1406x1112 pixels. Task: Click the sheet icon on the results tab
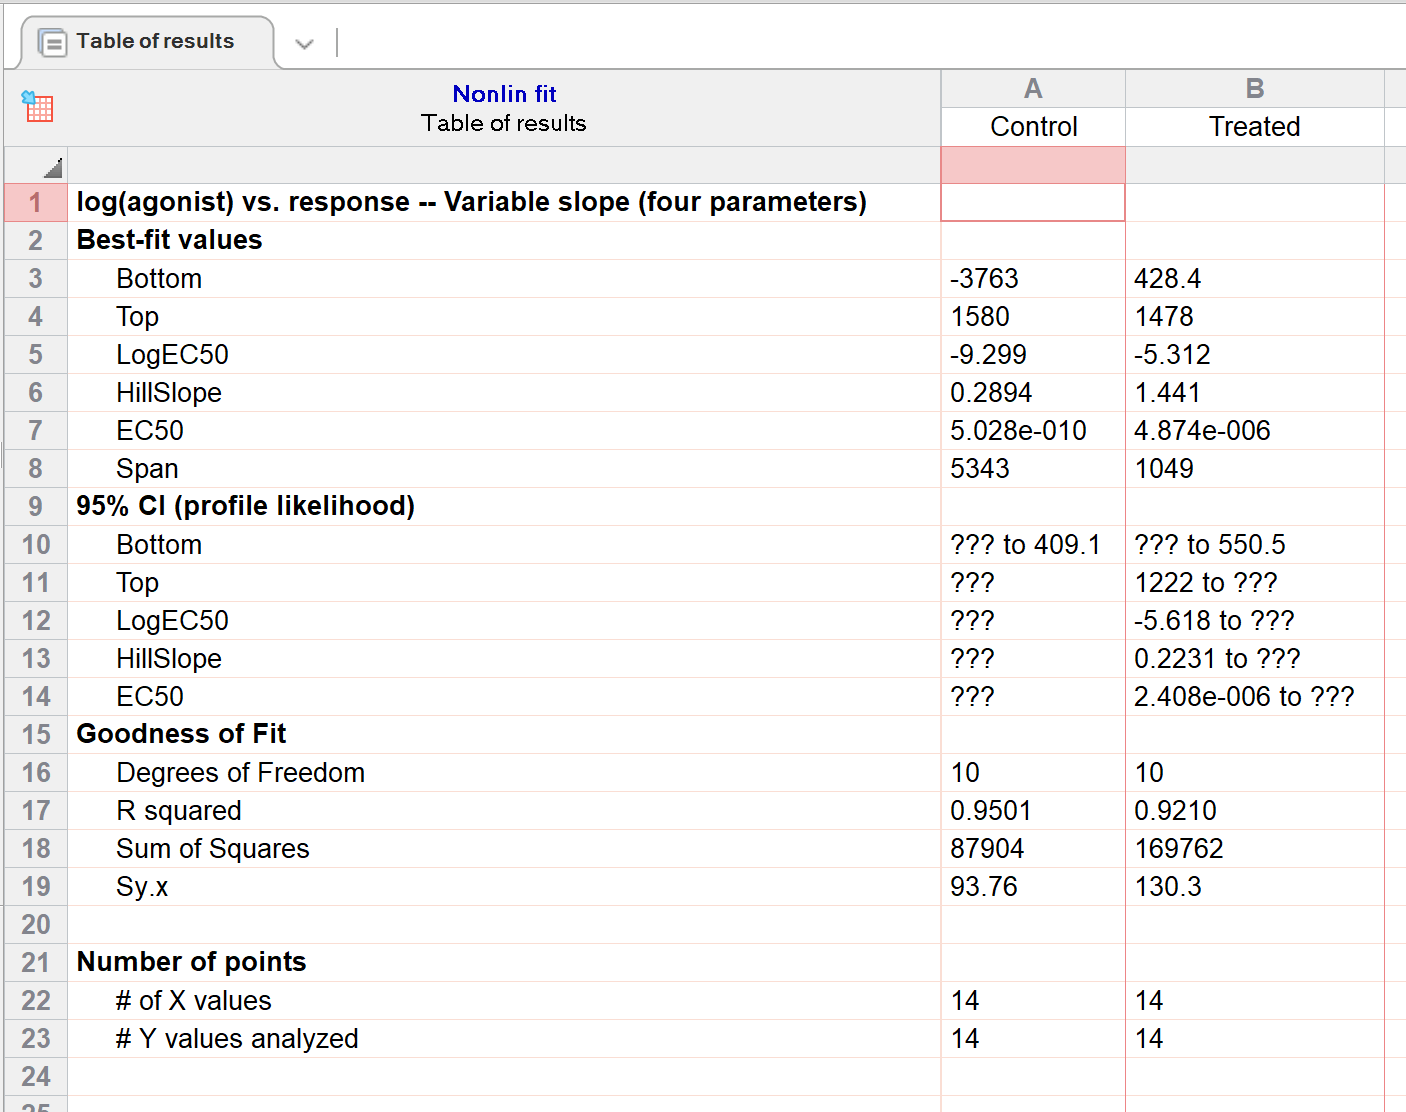coord(52,43)
